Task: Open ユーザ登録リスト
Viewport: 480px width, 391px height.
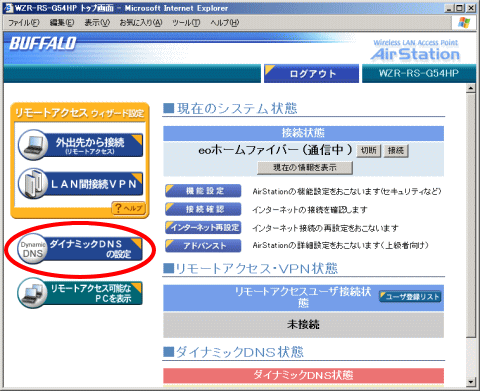Action: click(x=410, y=296)
